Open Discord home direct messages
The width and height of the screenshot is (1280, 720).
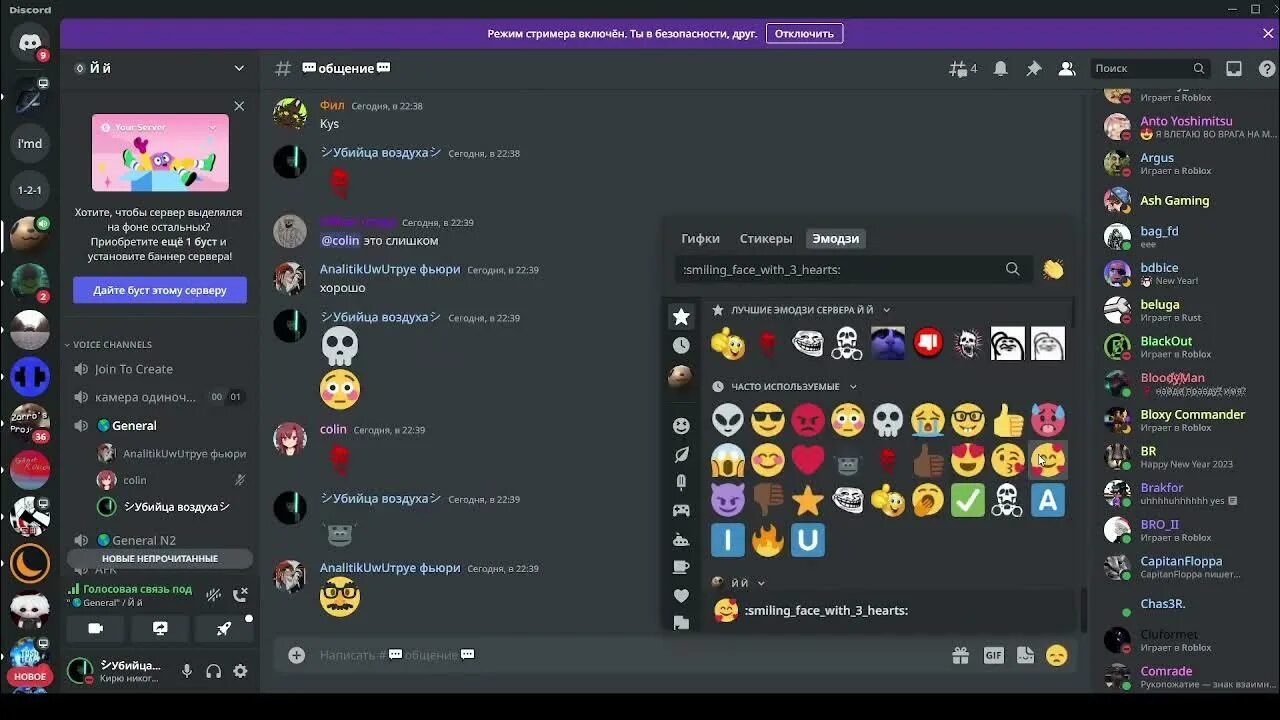click(30, 43)
